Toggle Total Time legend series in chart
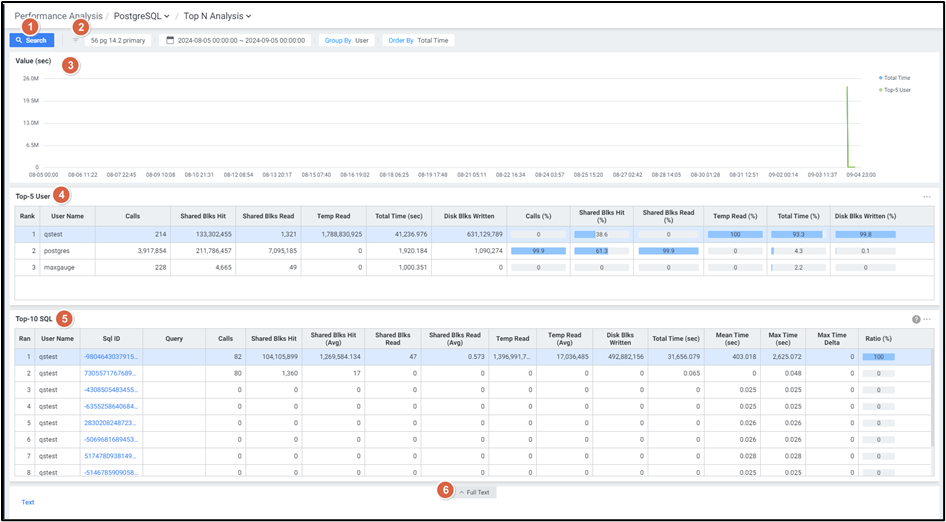The image size is (946, 522). [895, 77]
